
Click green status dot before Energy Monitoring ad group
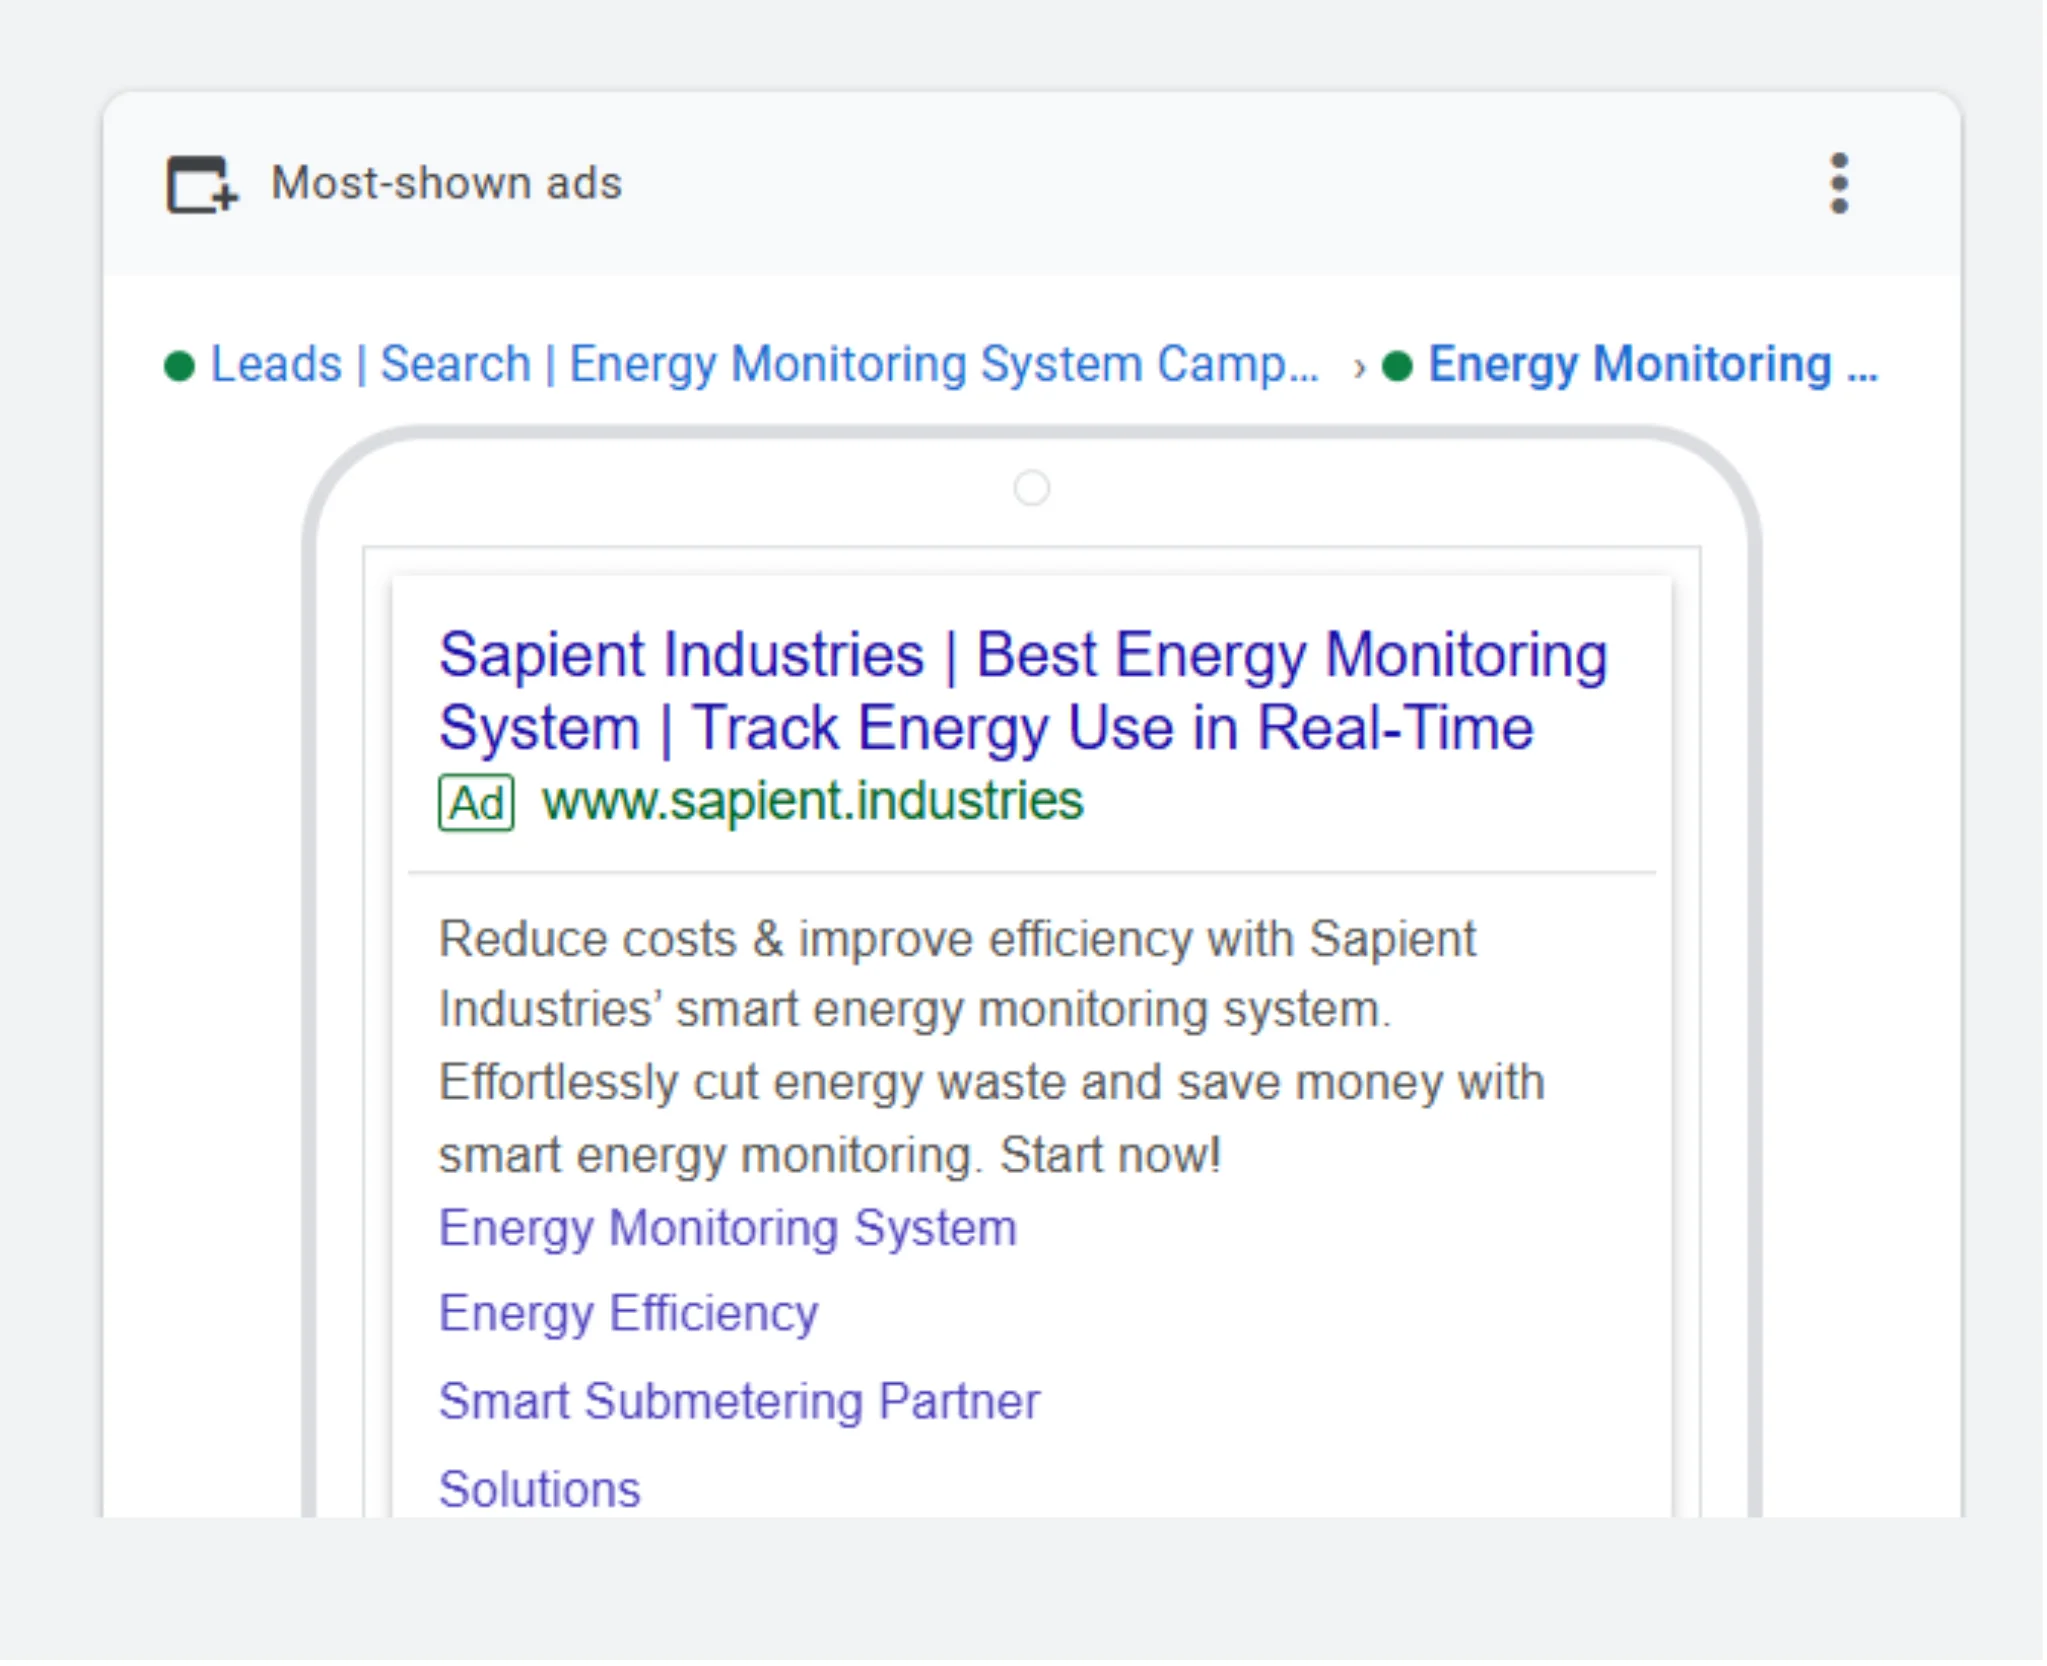click(x=1396, y=366)
